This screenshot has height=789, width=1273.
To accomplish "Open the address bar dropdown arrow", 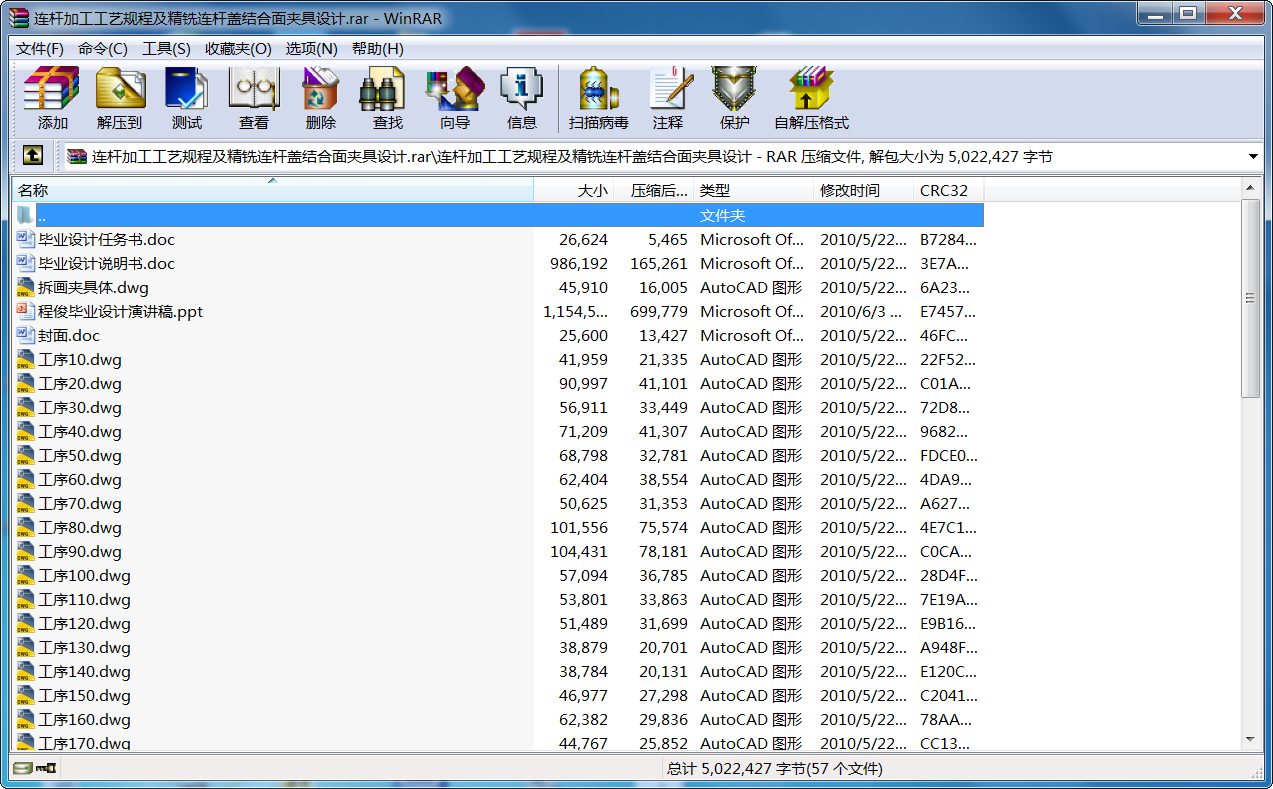I will click(x=1253, y=156).
